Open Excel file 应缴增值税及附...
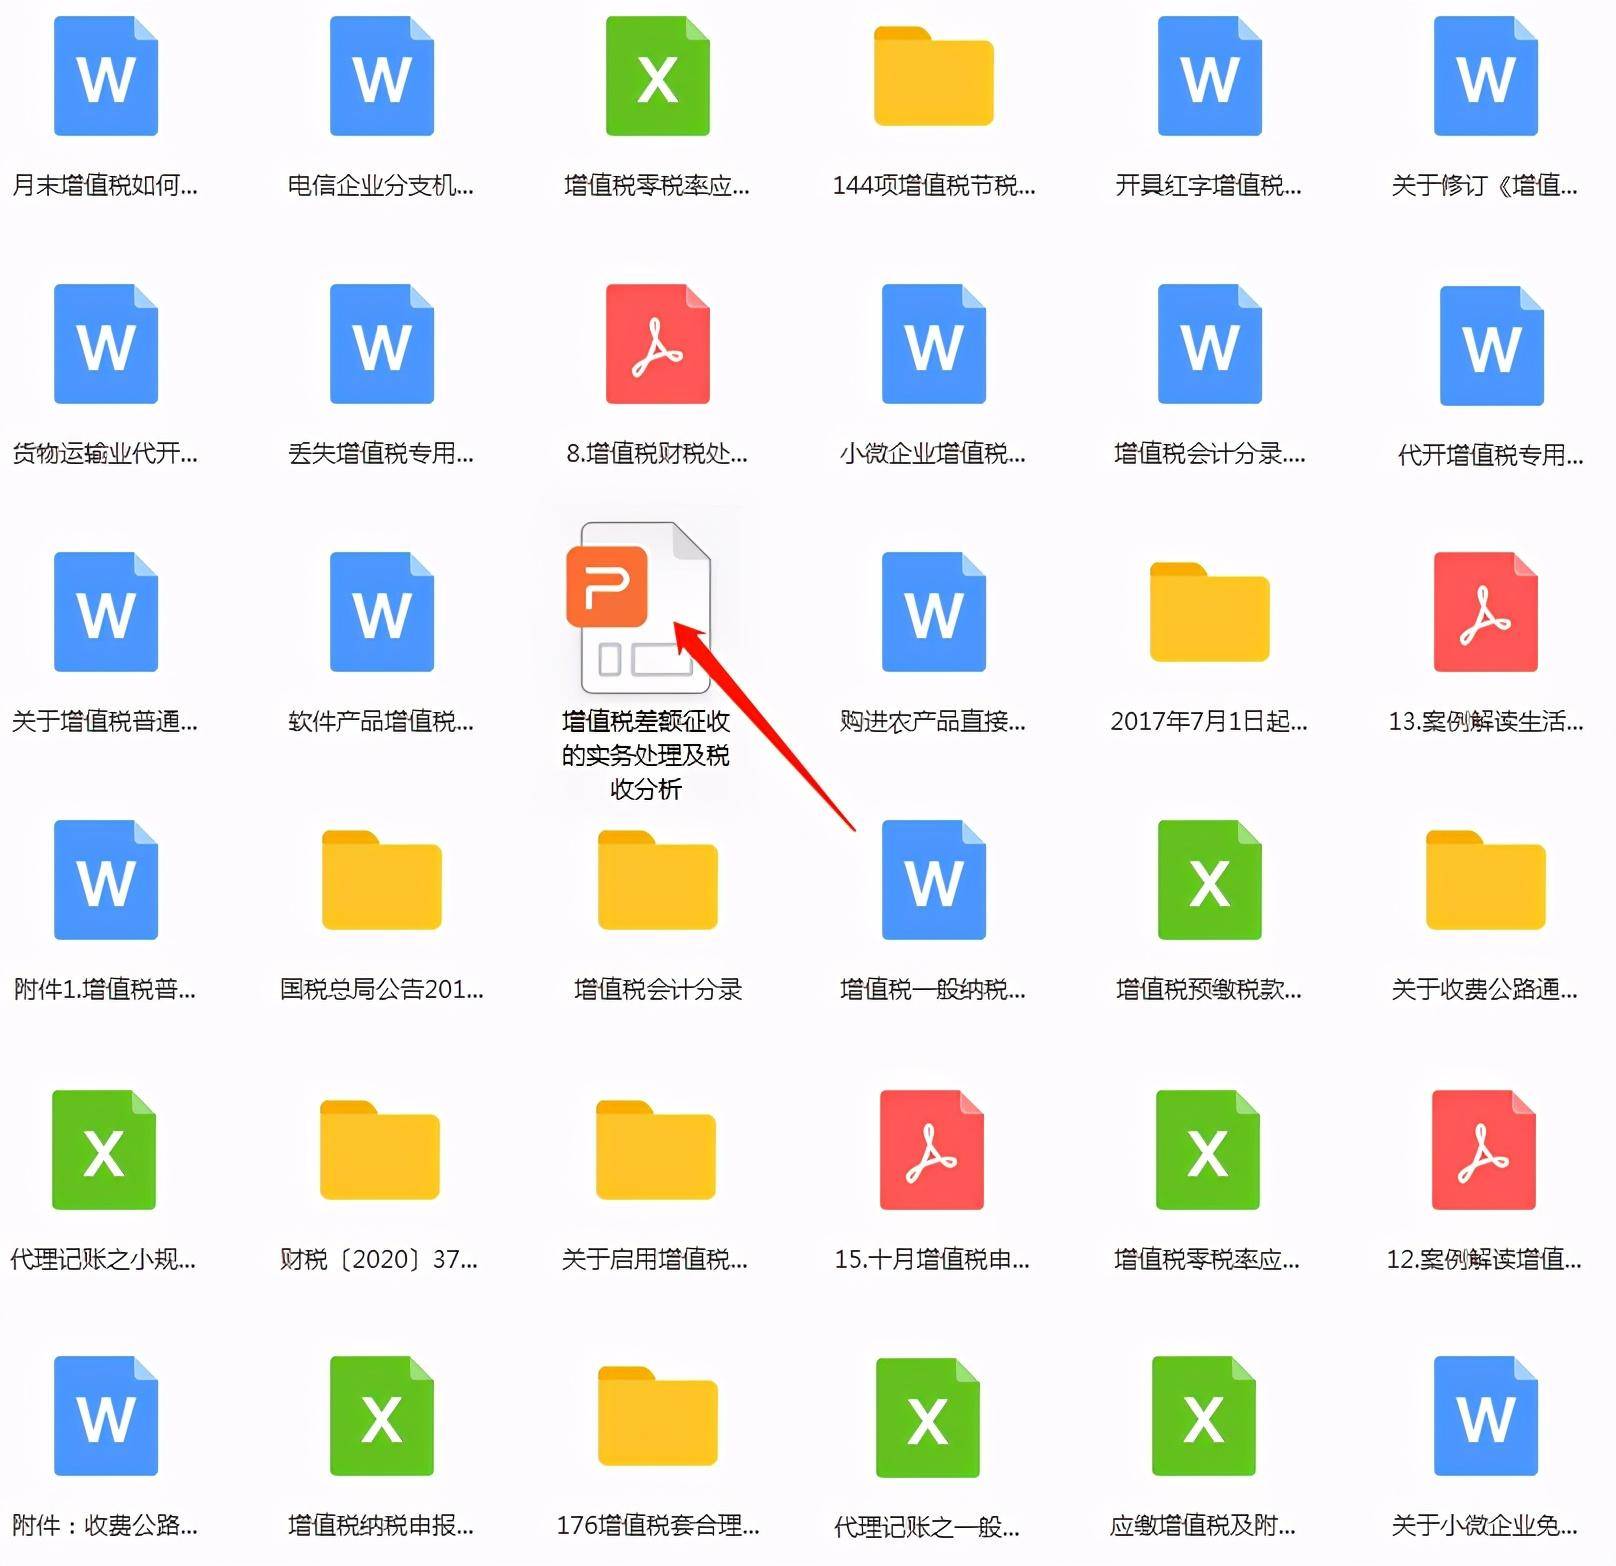 pos(1204,1416)
